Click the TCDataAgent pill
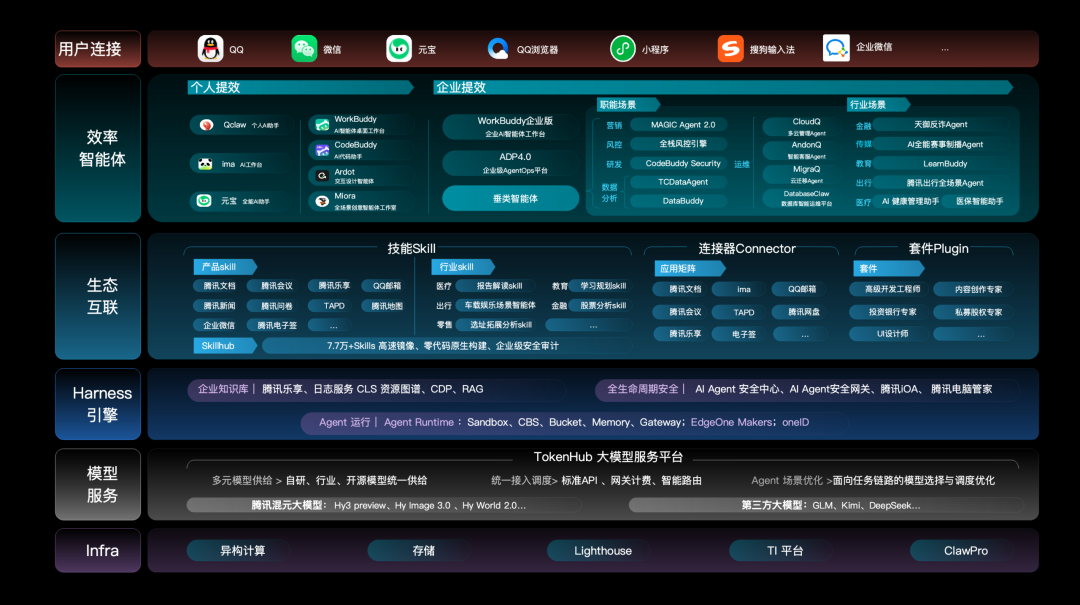 tap(679, 182)
